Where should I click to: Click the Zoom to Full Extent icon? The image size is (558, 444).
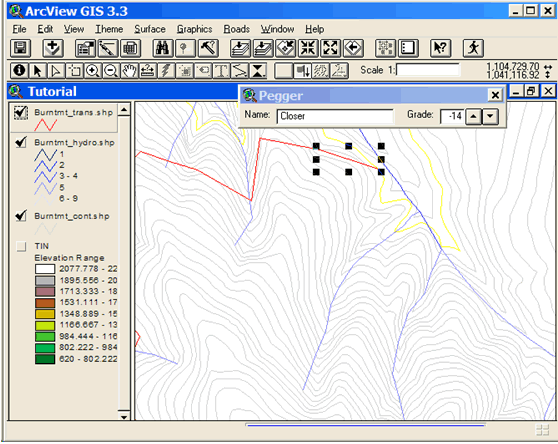pos(240,48)
